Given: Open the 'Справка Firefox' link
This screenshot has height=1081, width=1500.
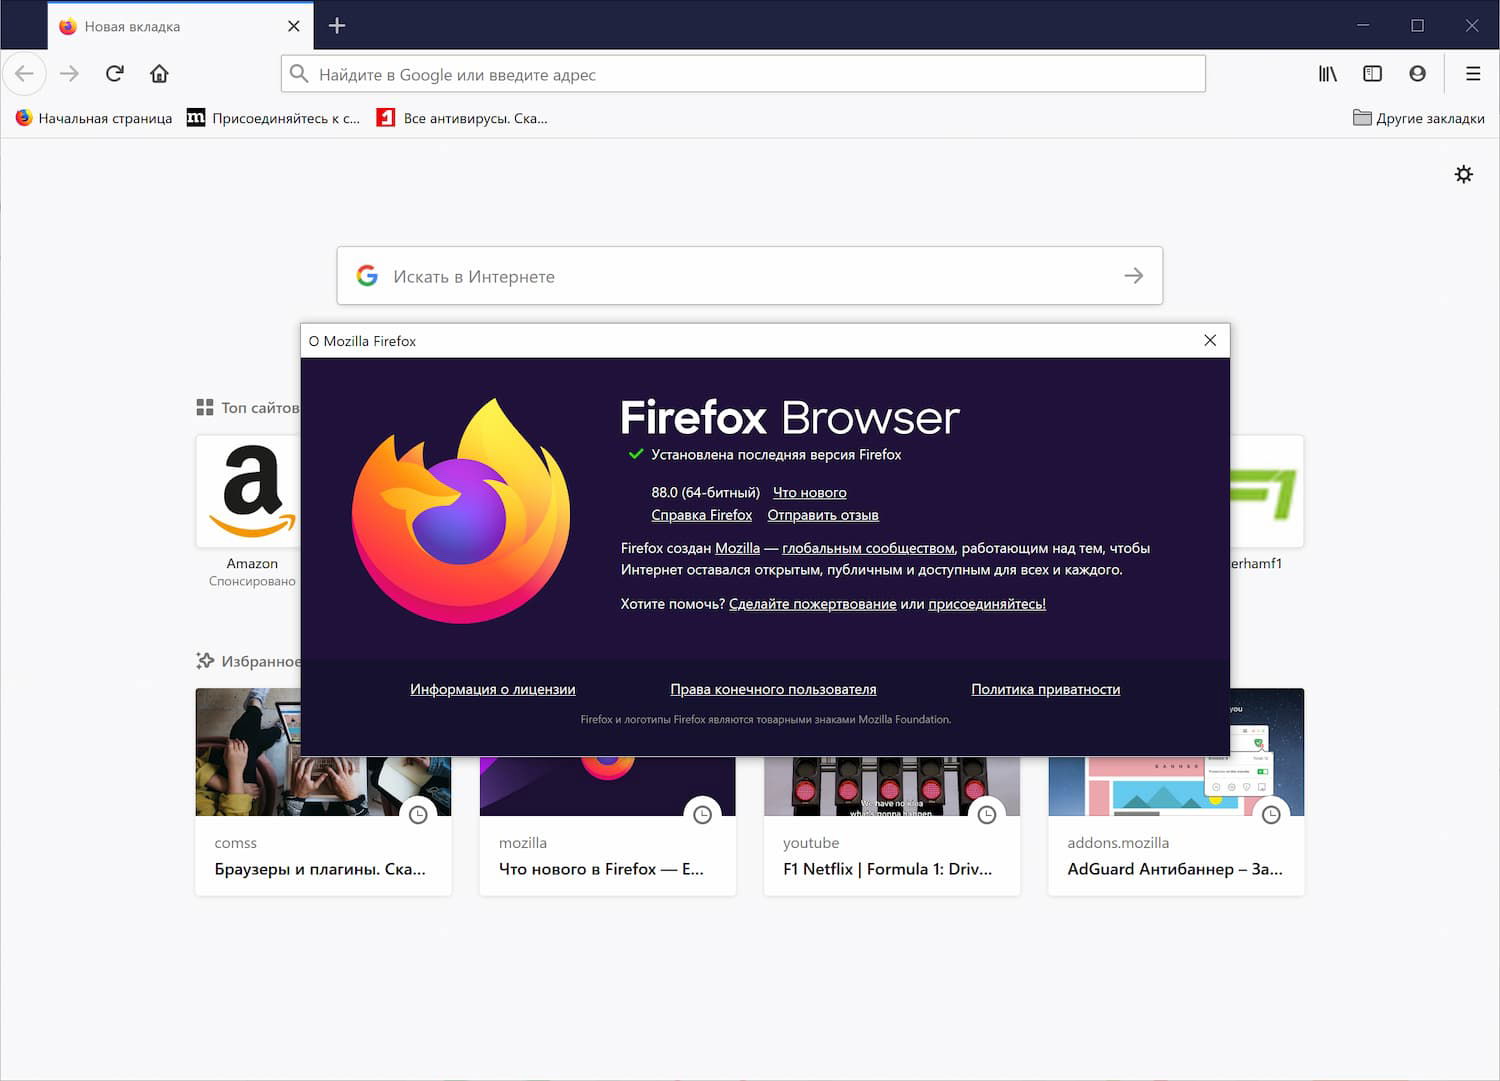Looking at the screenshot, I should [702, 515].
